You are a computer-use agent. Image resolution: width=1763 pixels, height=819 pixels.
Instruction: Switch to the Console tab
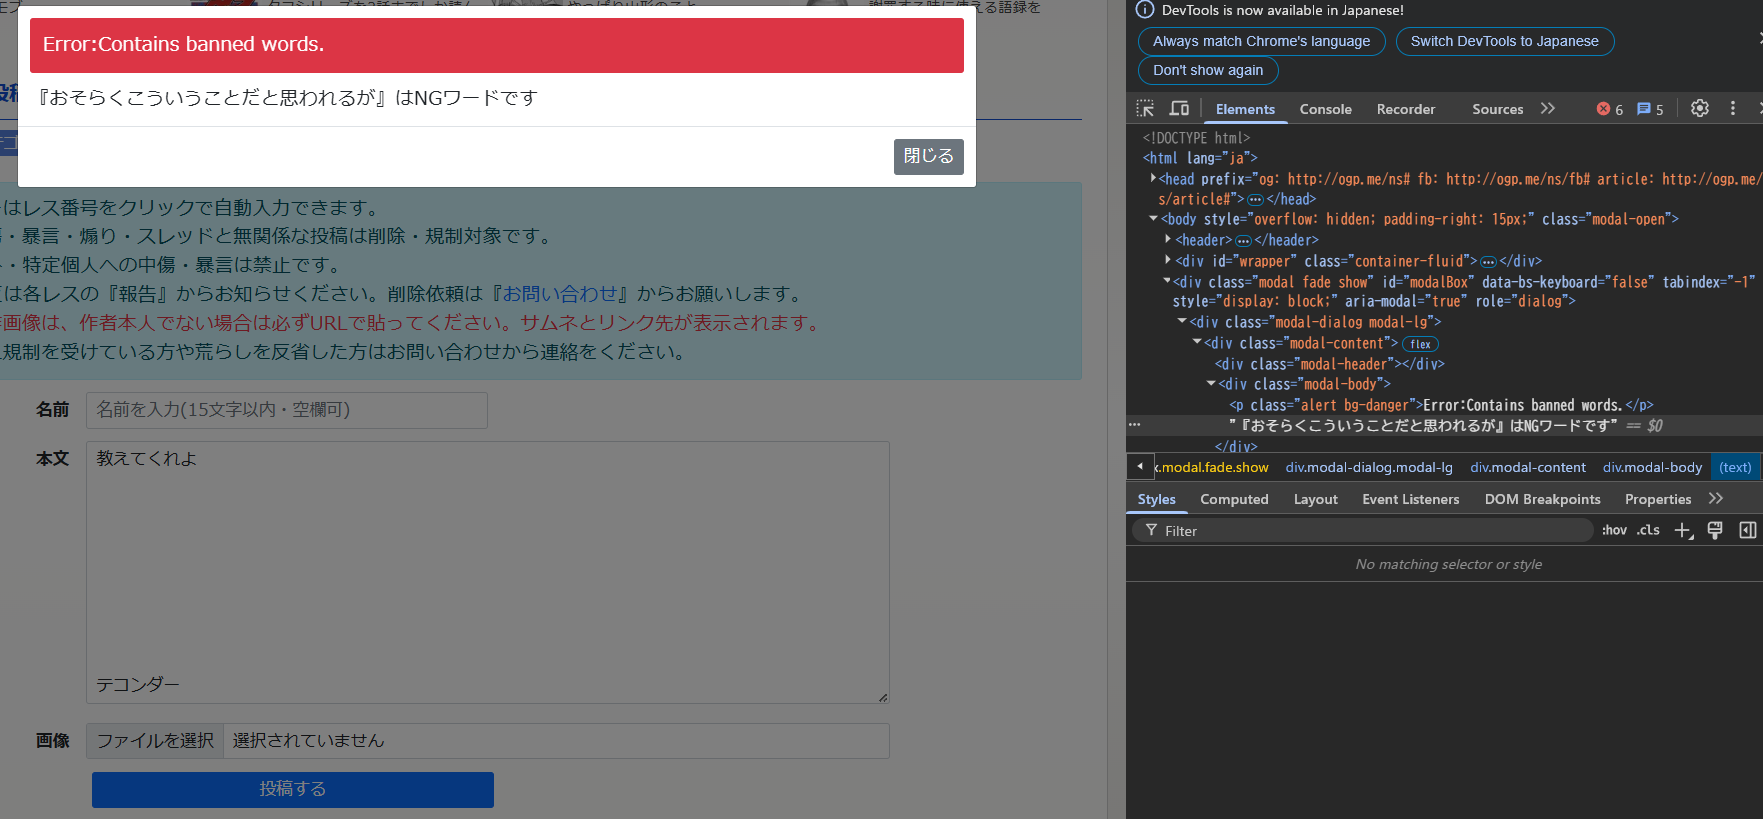pyautogui.click(x=1325, y=109)
